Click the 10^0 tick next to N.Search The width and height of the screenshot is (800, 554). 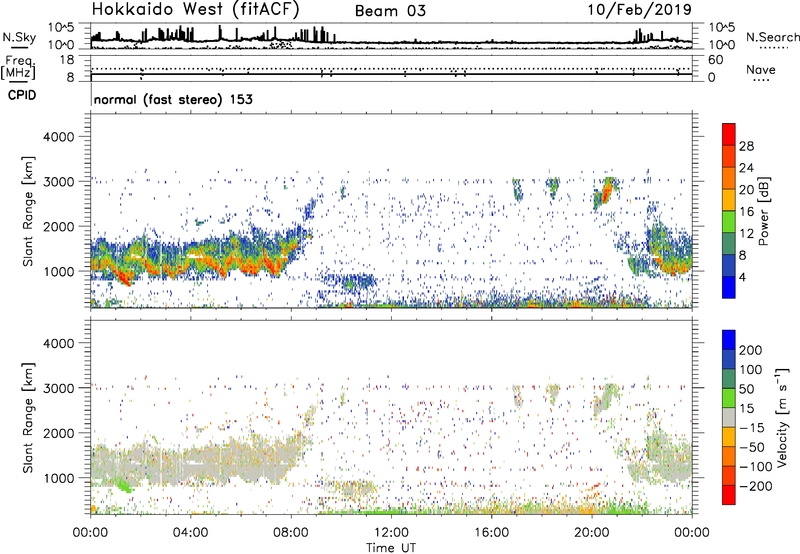pyautogui.click(x=721, y=45)
